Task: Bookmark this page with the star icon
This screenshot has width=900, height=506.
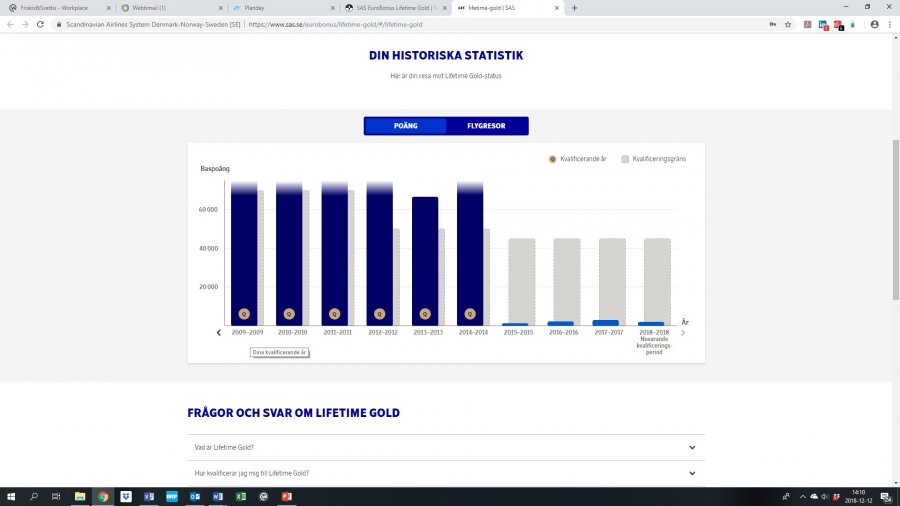Action: [x=788, y=24]
